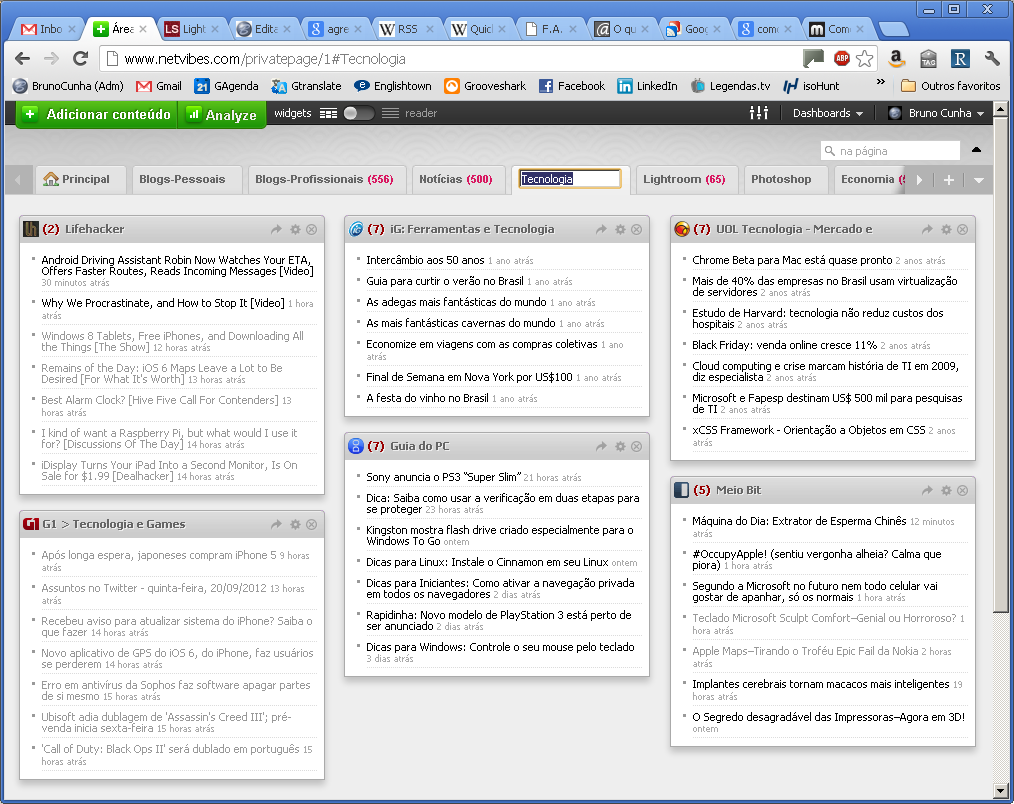This screenshot has width=1014, height=804.
Task: Open the Bruno Cunha account menu
Action: pyautogui.click(x=936, y=113)
